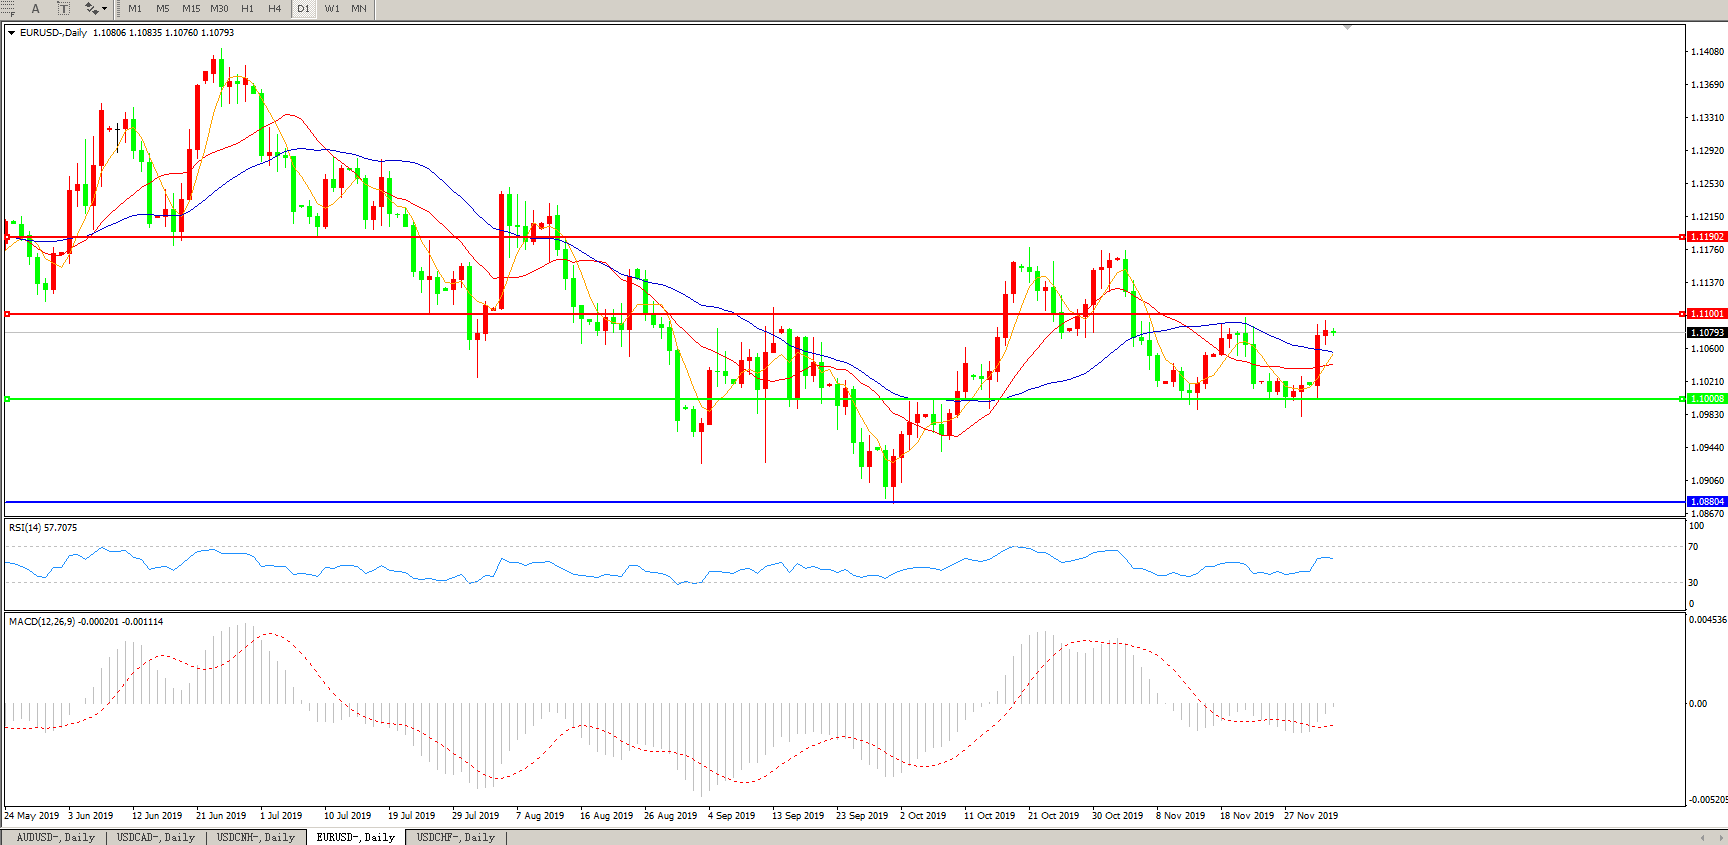This screenshot has width=1728, height=845.
Task: Switch timeframe to H4
Action: pos(274,9)
